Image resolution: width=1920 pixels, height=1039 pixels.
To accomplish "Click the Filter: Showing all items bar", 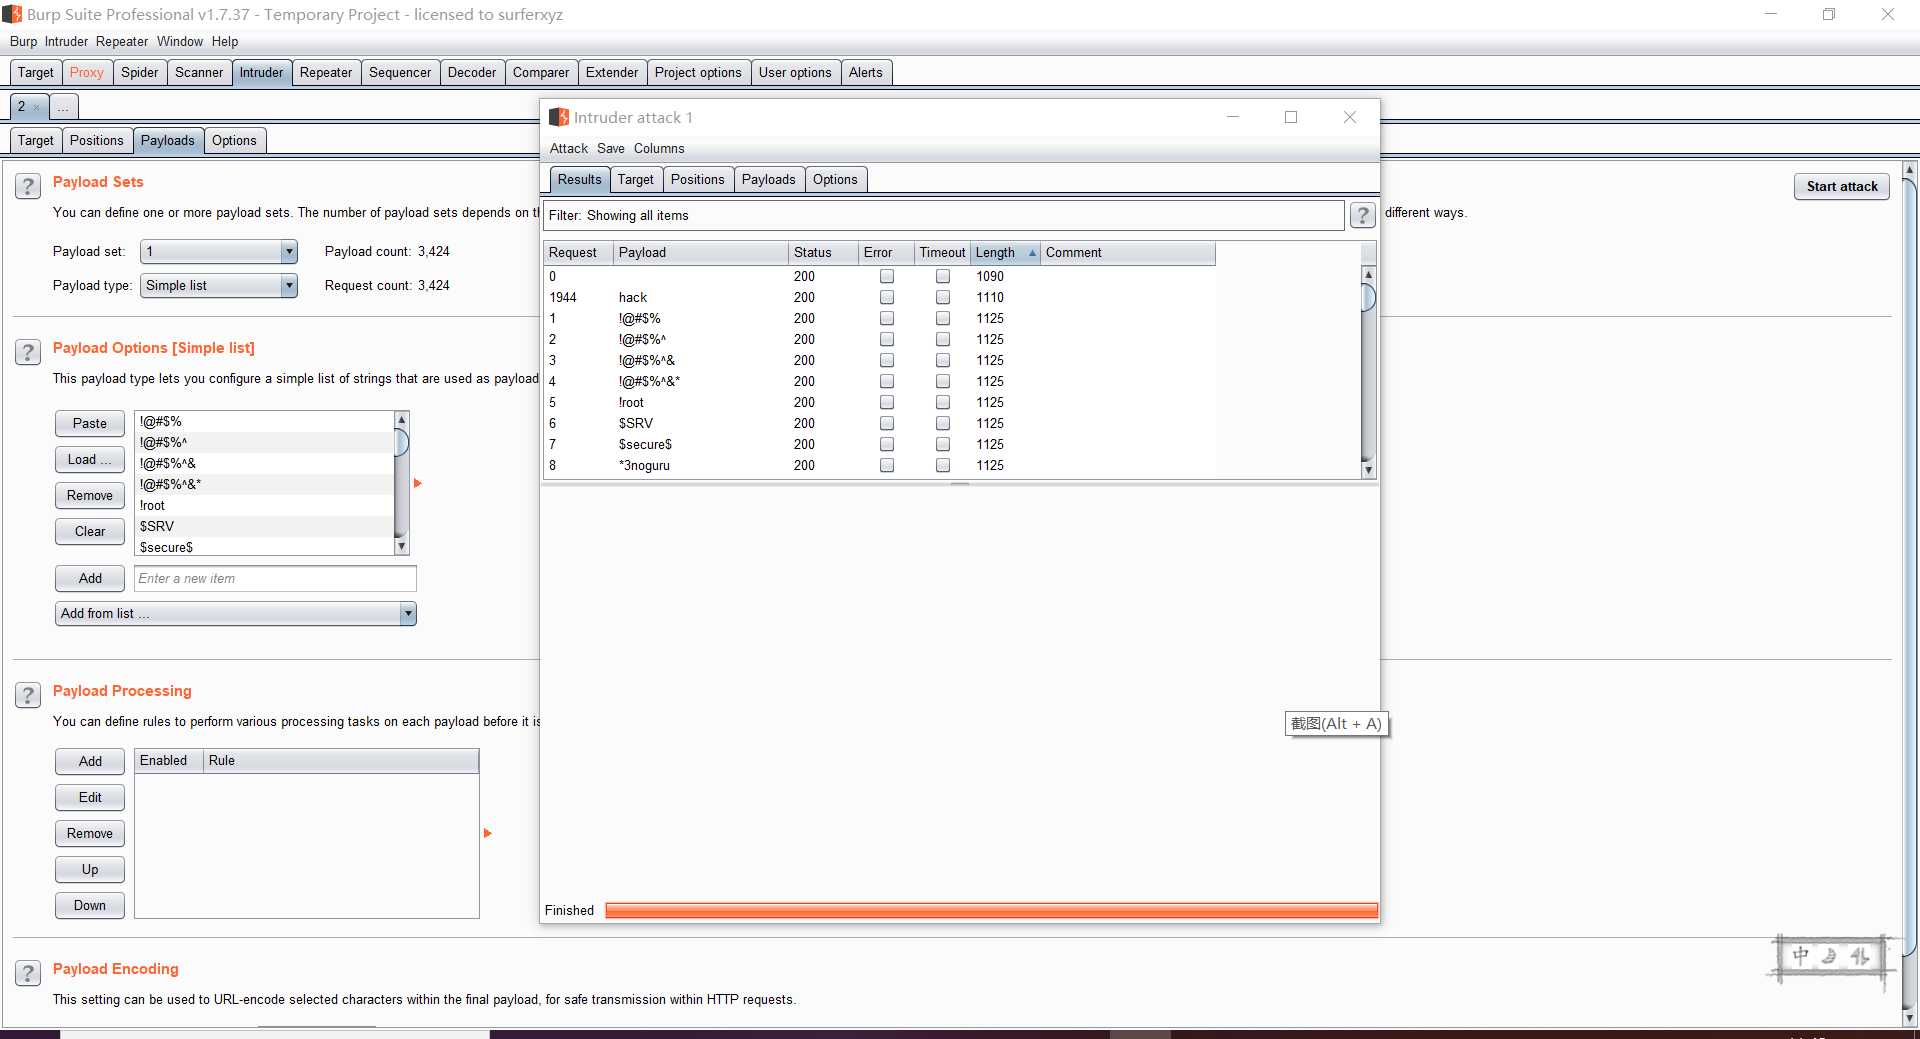I will click(943, 215).
